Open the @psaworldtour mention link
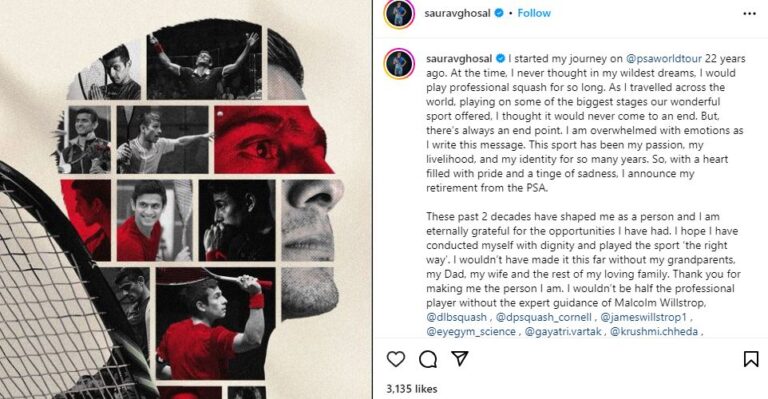The height and width of the screenshot is (399, 768). tap(664, 59)
